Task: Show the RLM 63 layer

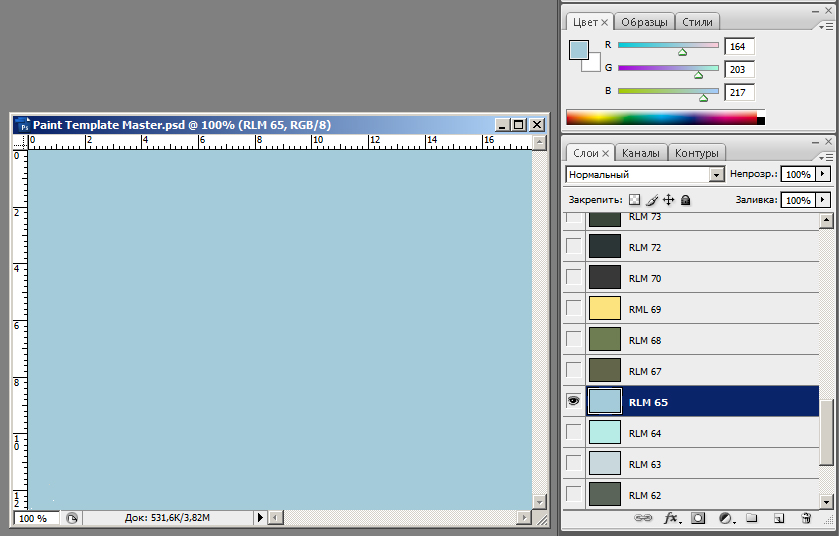Action: [574, 463]
